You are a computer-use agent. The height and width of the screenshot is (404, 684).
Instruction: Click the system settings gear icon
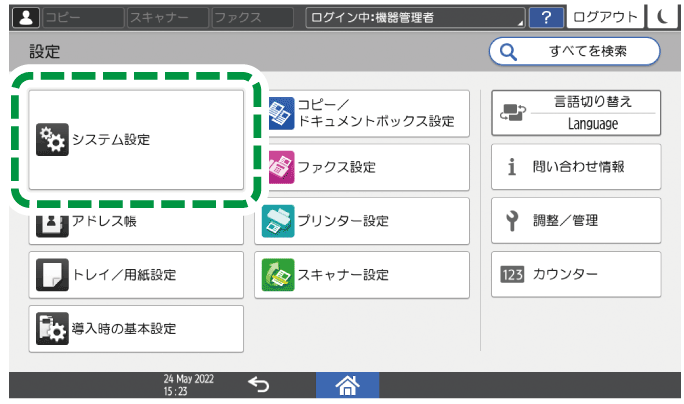tap(52, 140)
